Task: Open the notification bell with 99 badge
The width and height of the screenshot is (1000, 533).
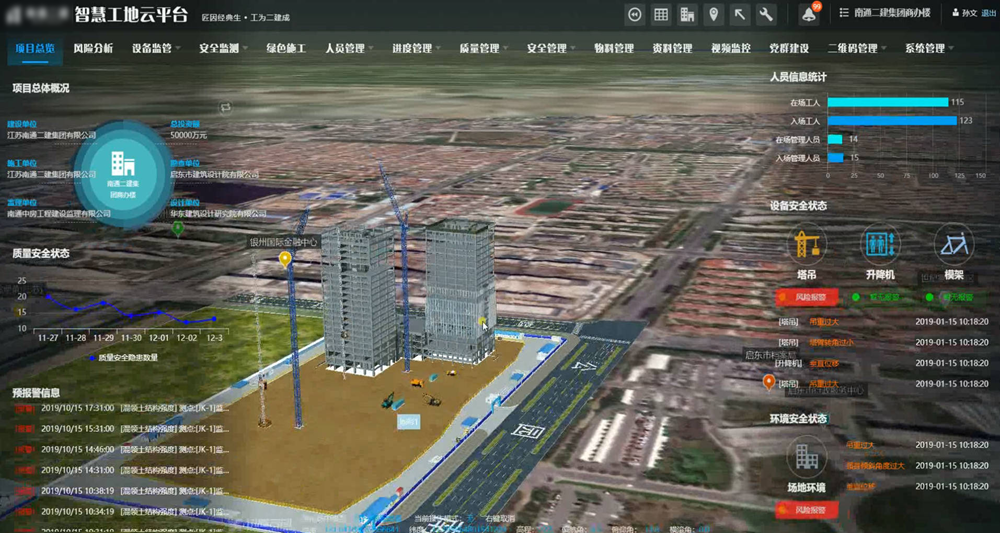Action: (x=810, y=14)
